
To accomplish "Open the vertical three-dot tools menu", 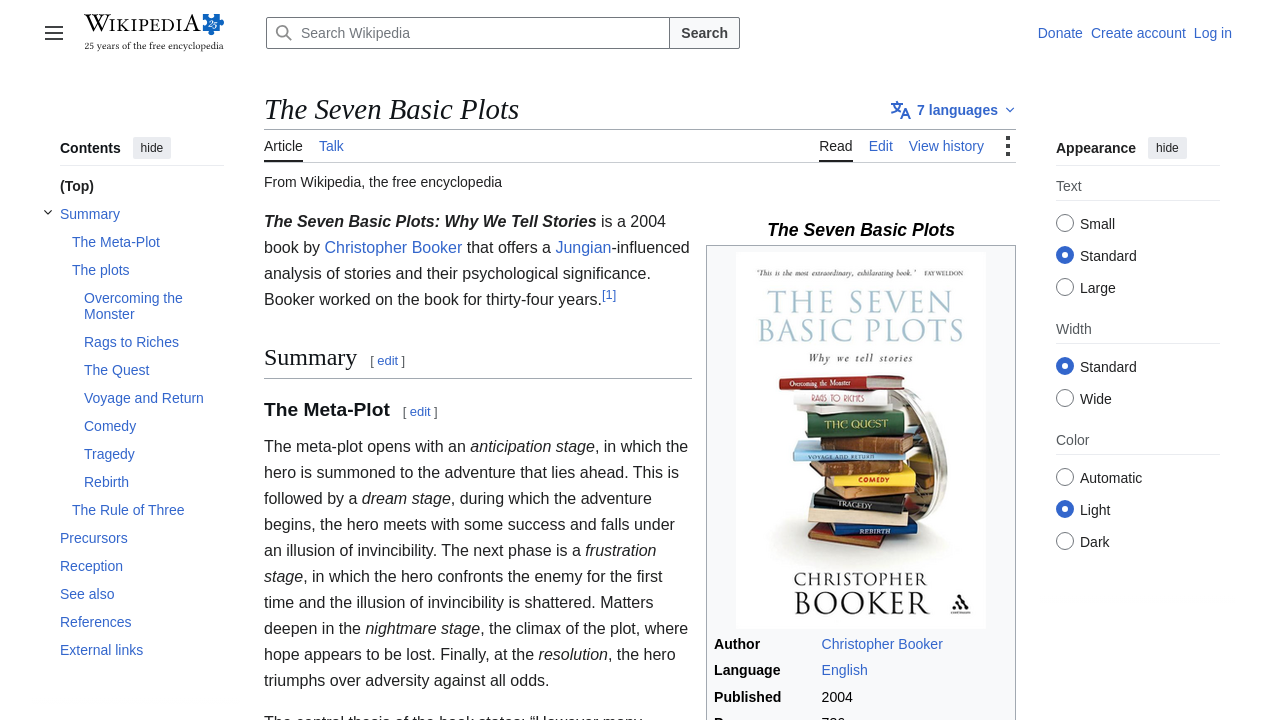I will tap(1007, 146).
